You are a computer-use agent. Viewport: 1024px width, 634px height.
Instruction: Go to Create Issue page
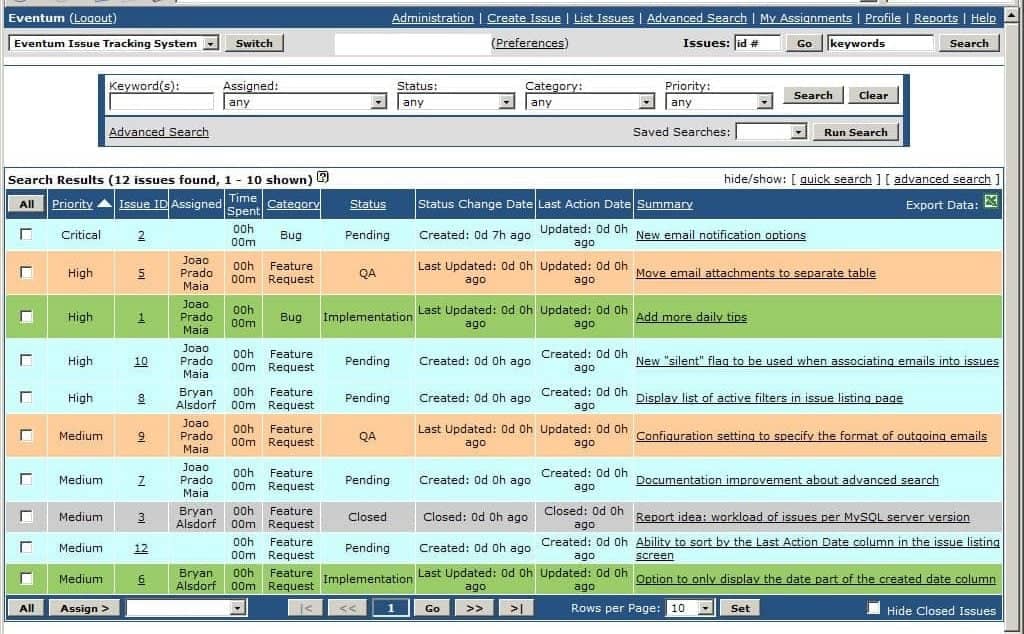[524, 18]
